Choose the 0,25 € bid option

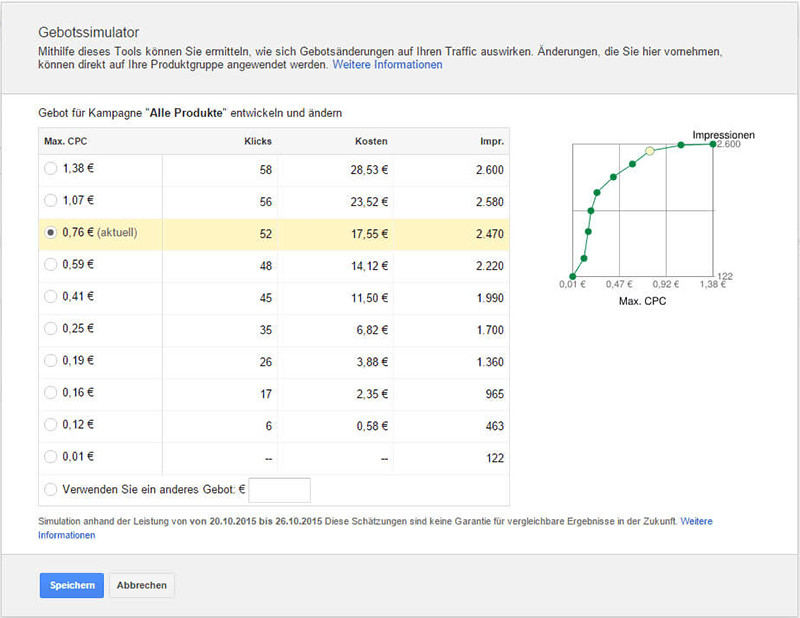click(x=51, y=329)
